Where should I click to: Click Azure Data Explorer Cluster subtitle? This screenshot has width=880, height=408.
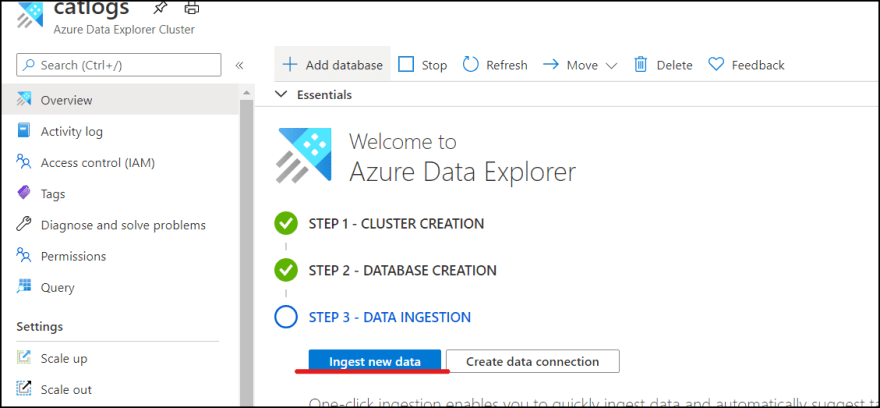pyautogui.click(x=124, y=30)
